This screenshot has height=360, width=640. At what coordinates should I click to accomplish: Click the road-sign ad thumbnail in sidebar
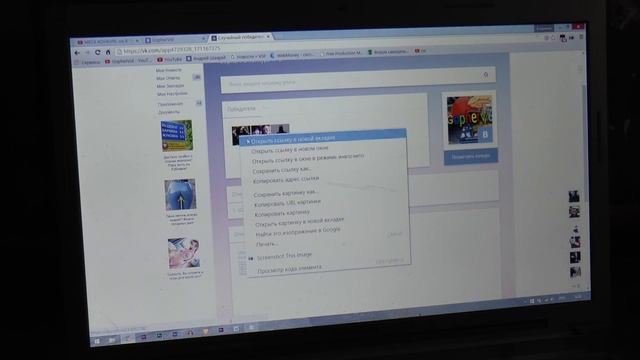tap(177, 135)
